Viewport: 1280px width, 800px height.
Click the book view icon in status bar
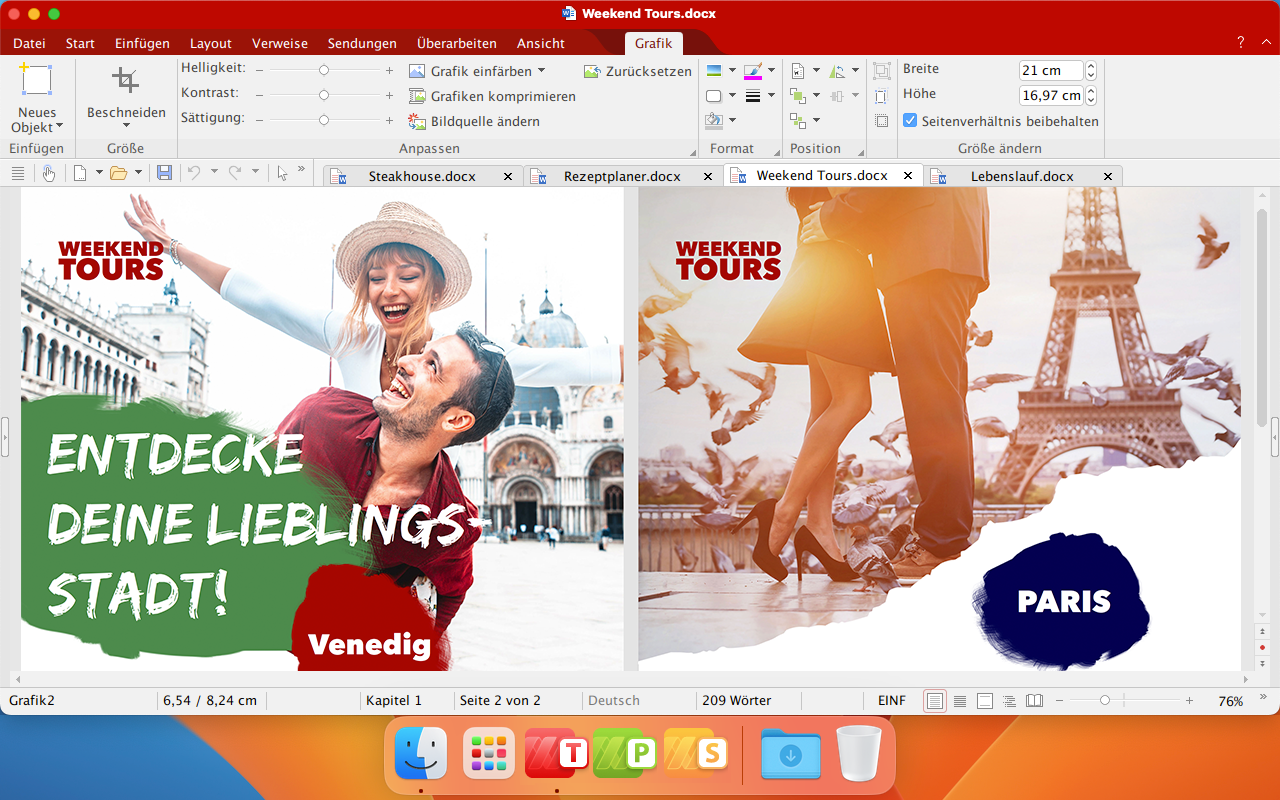tap(1034, 701)
